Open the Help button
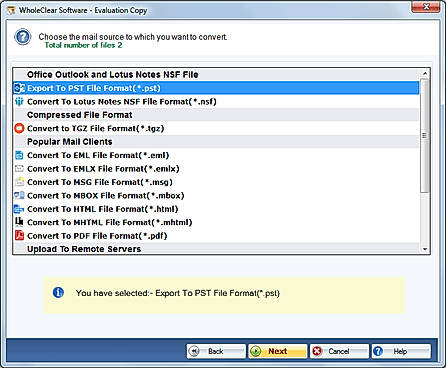Screen dimensions: 446x368 pyautogui.click(x=401, y=351)
